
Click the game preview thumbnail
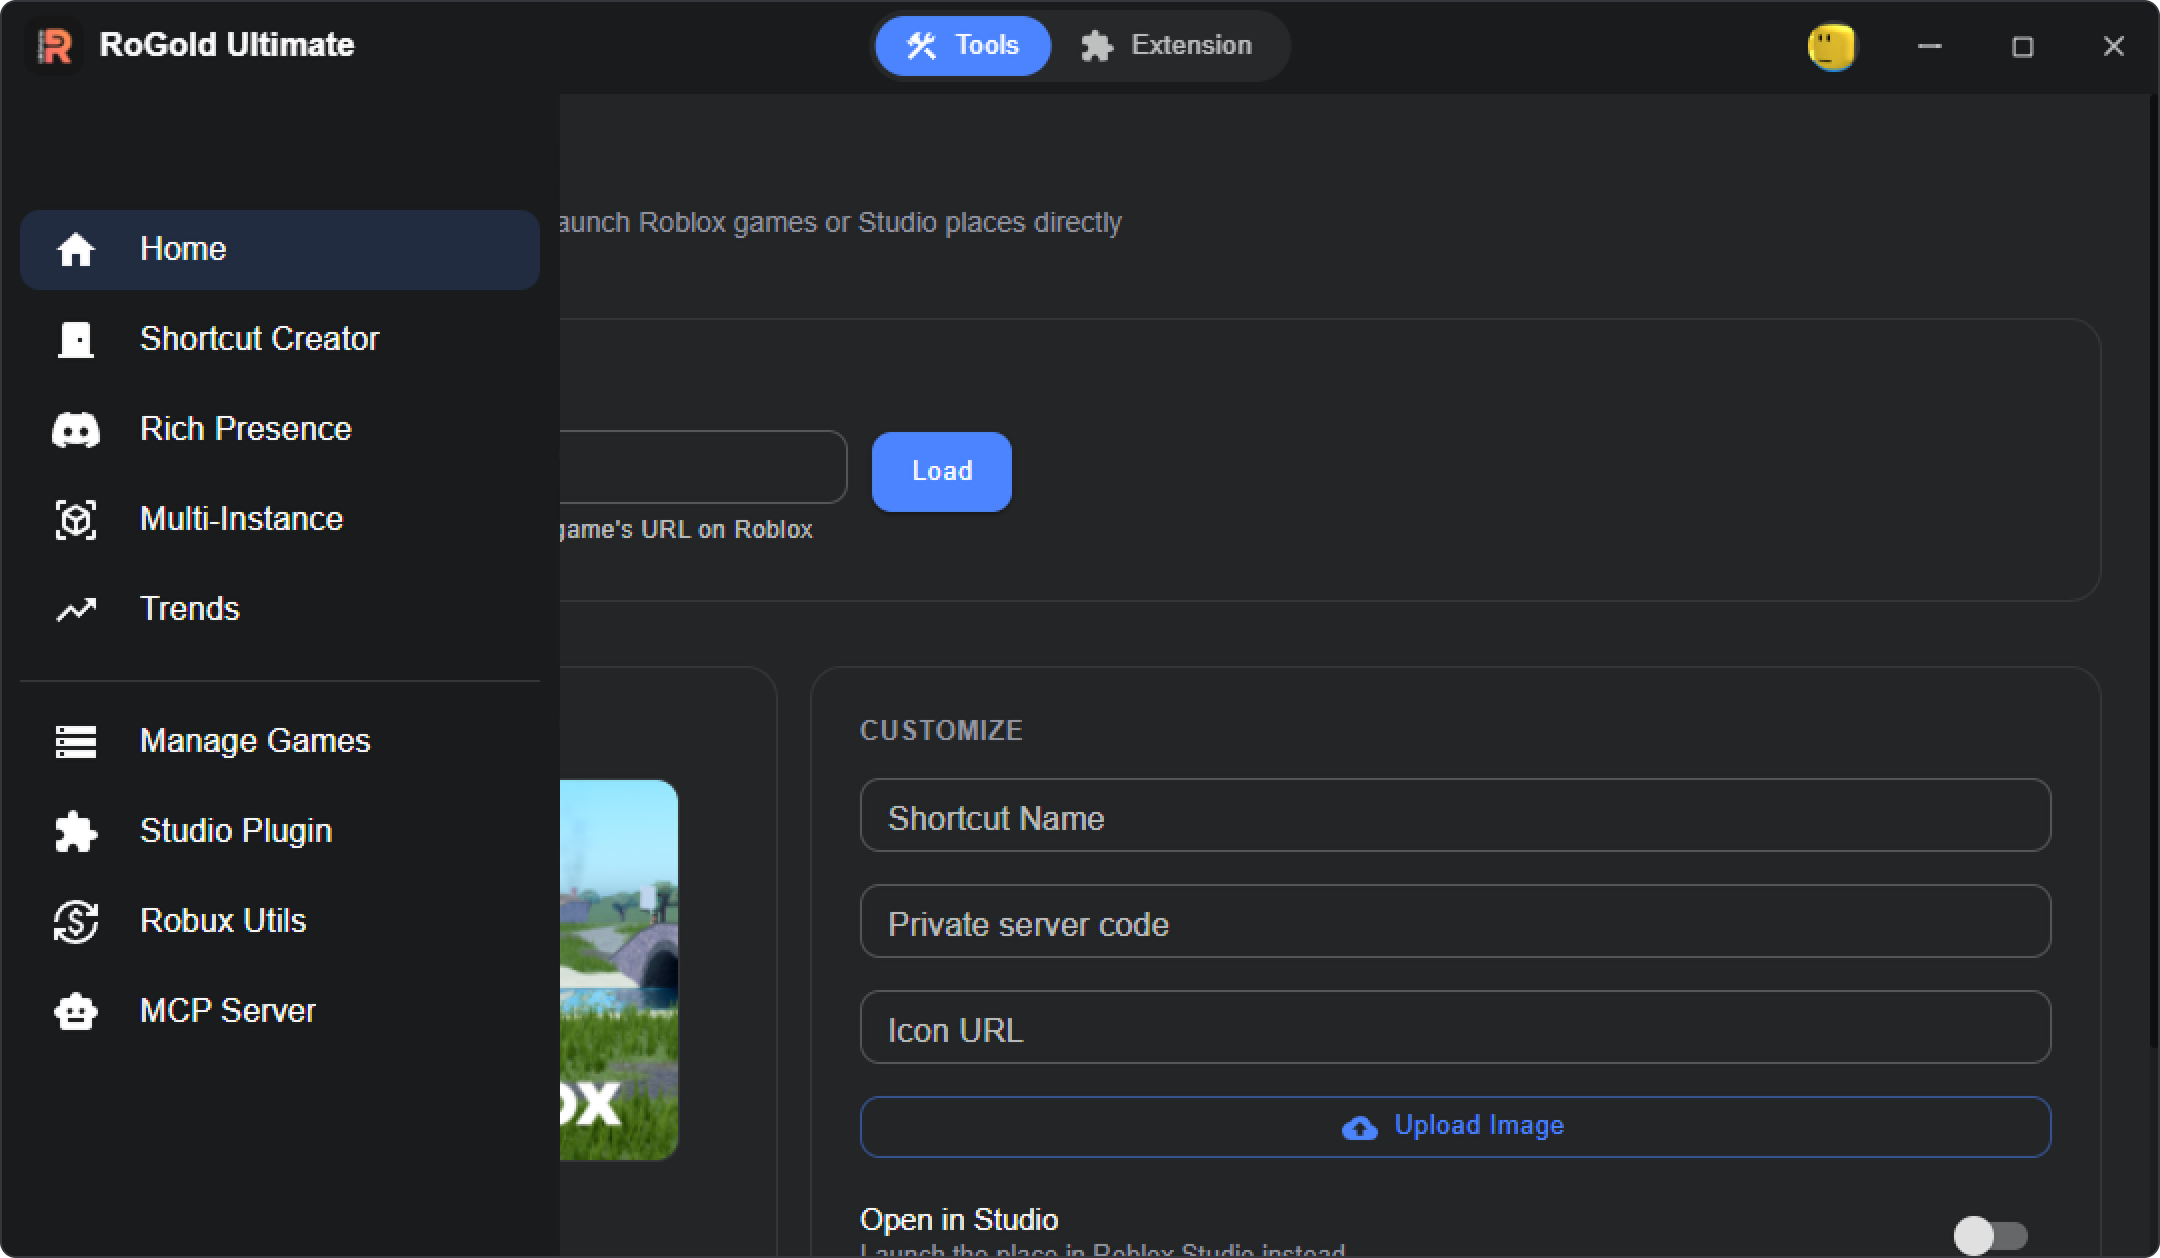[x=619, y=970]
